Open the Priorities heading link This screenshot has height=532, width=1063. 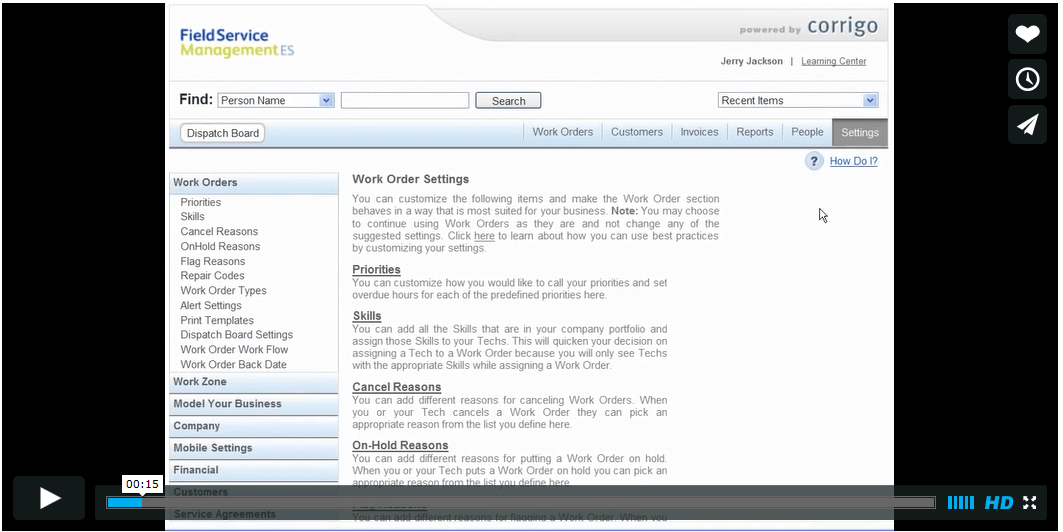coord(376,270)
